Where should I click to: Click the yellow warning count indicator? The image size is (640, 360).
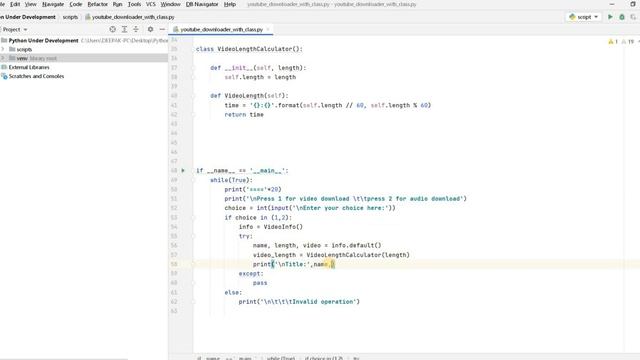[613, 42]
